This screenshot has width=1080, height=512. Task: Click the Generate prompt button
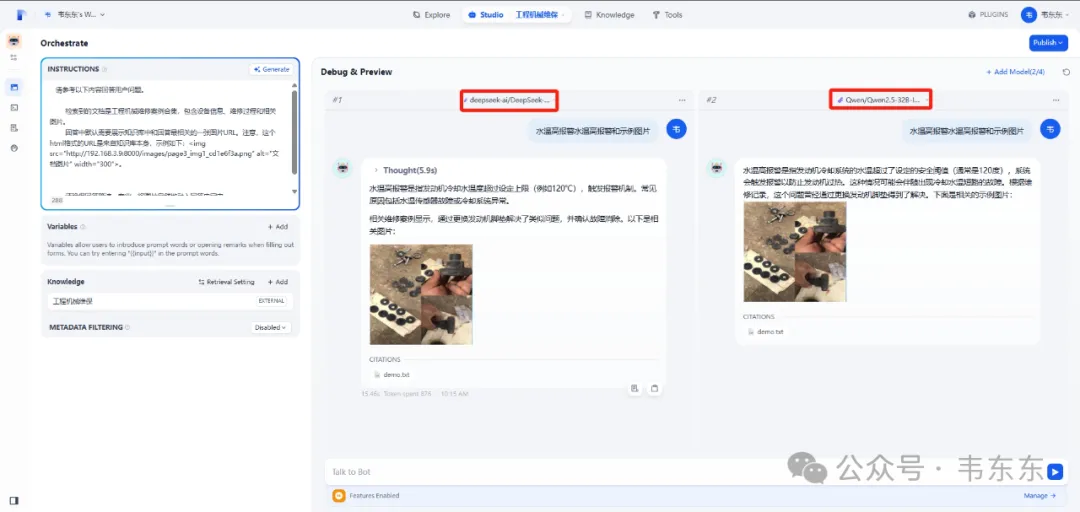[271, 70]
